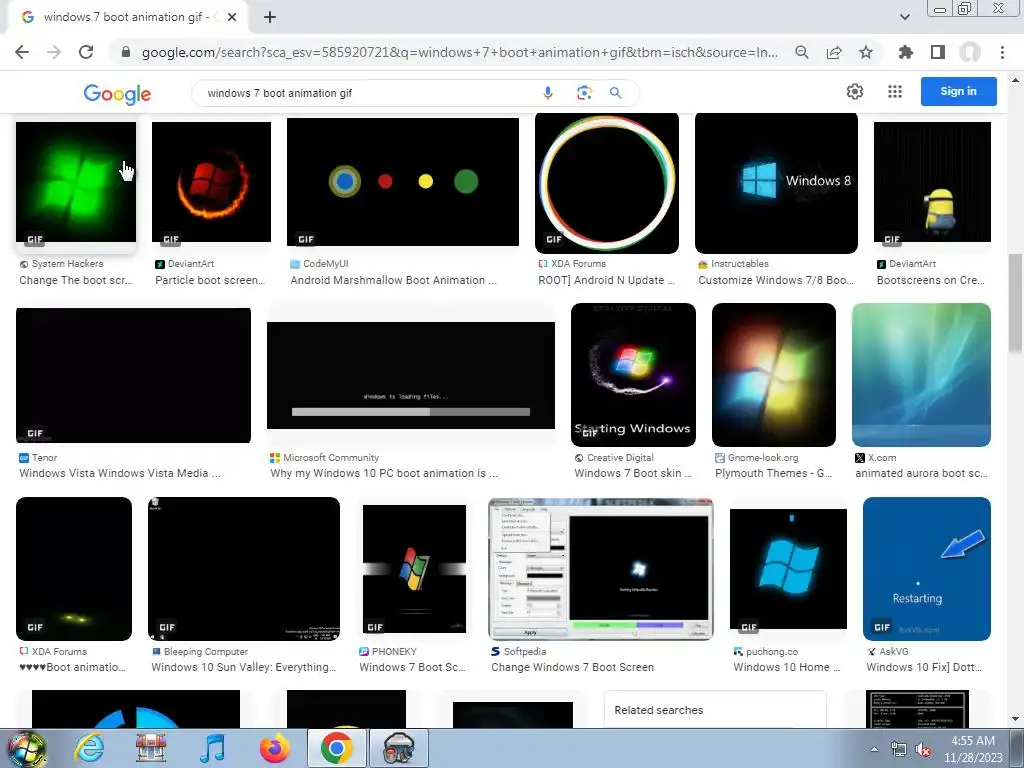Go to Google home via logo
The image size is (1024, 768).
(x=118, y=94)
